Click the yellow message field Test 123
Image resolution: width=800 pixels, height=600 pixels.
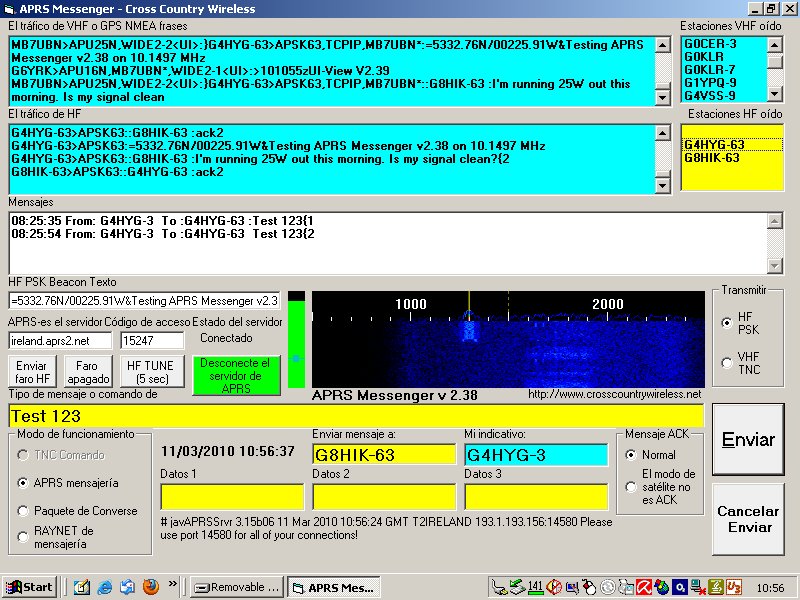pyautogui.click(x=356, y=416)
